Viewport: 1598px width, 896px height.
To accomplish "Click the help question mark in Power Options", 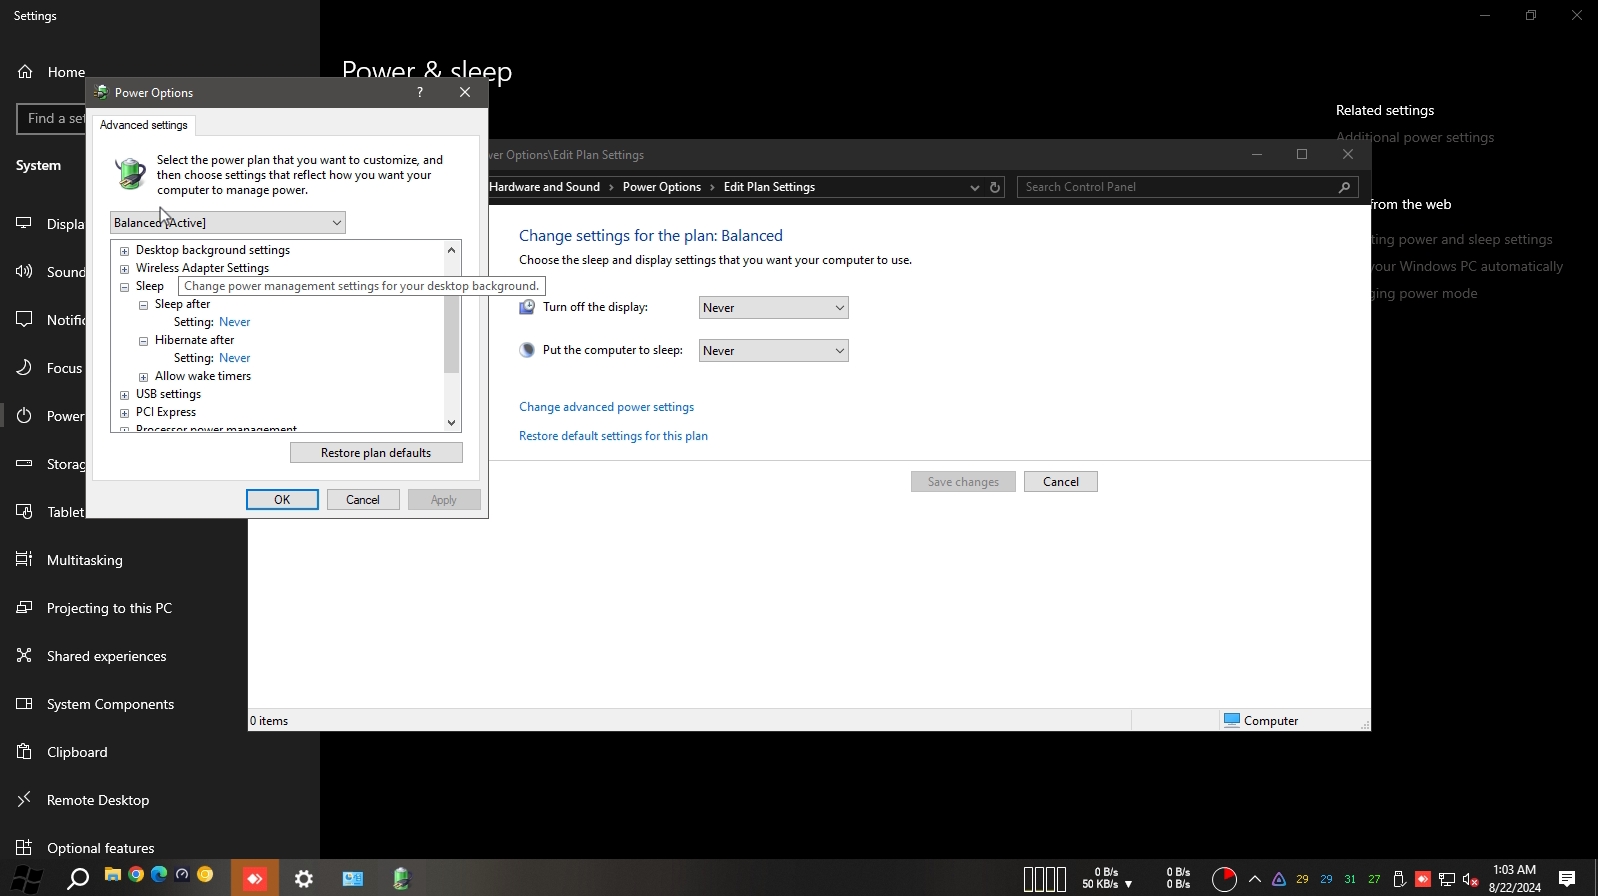I will [420, 92].
